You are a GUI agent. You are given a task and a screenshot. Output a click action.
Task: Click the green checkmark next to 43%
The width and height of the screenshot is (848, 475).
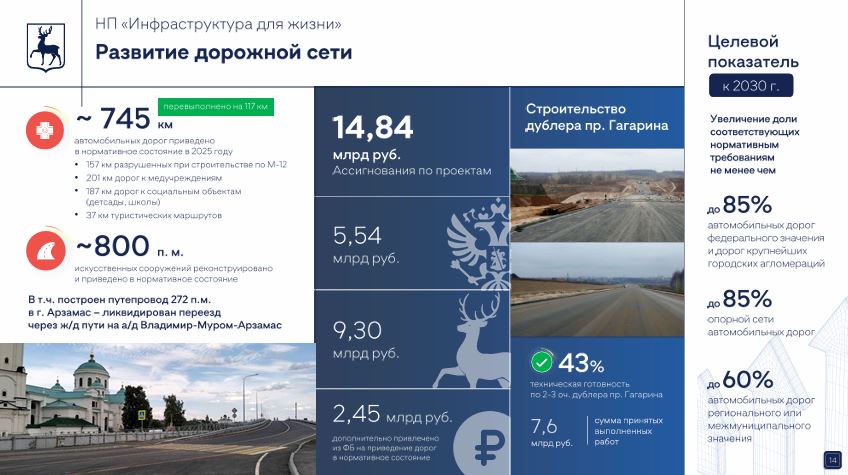tap(542, 362)
